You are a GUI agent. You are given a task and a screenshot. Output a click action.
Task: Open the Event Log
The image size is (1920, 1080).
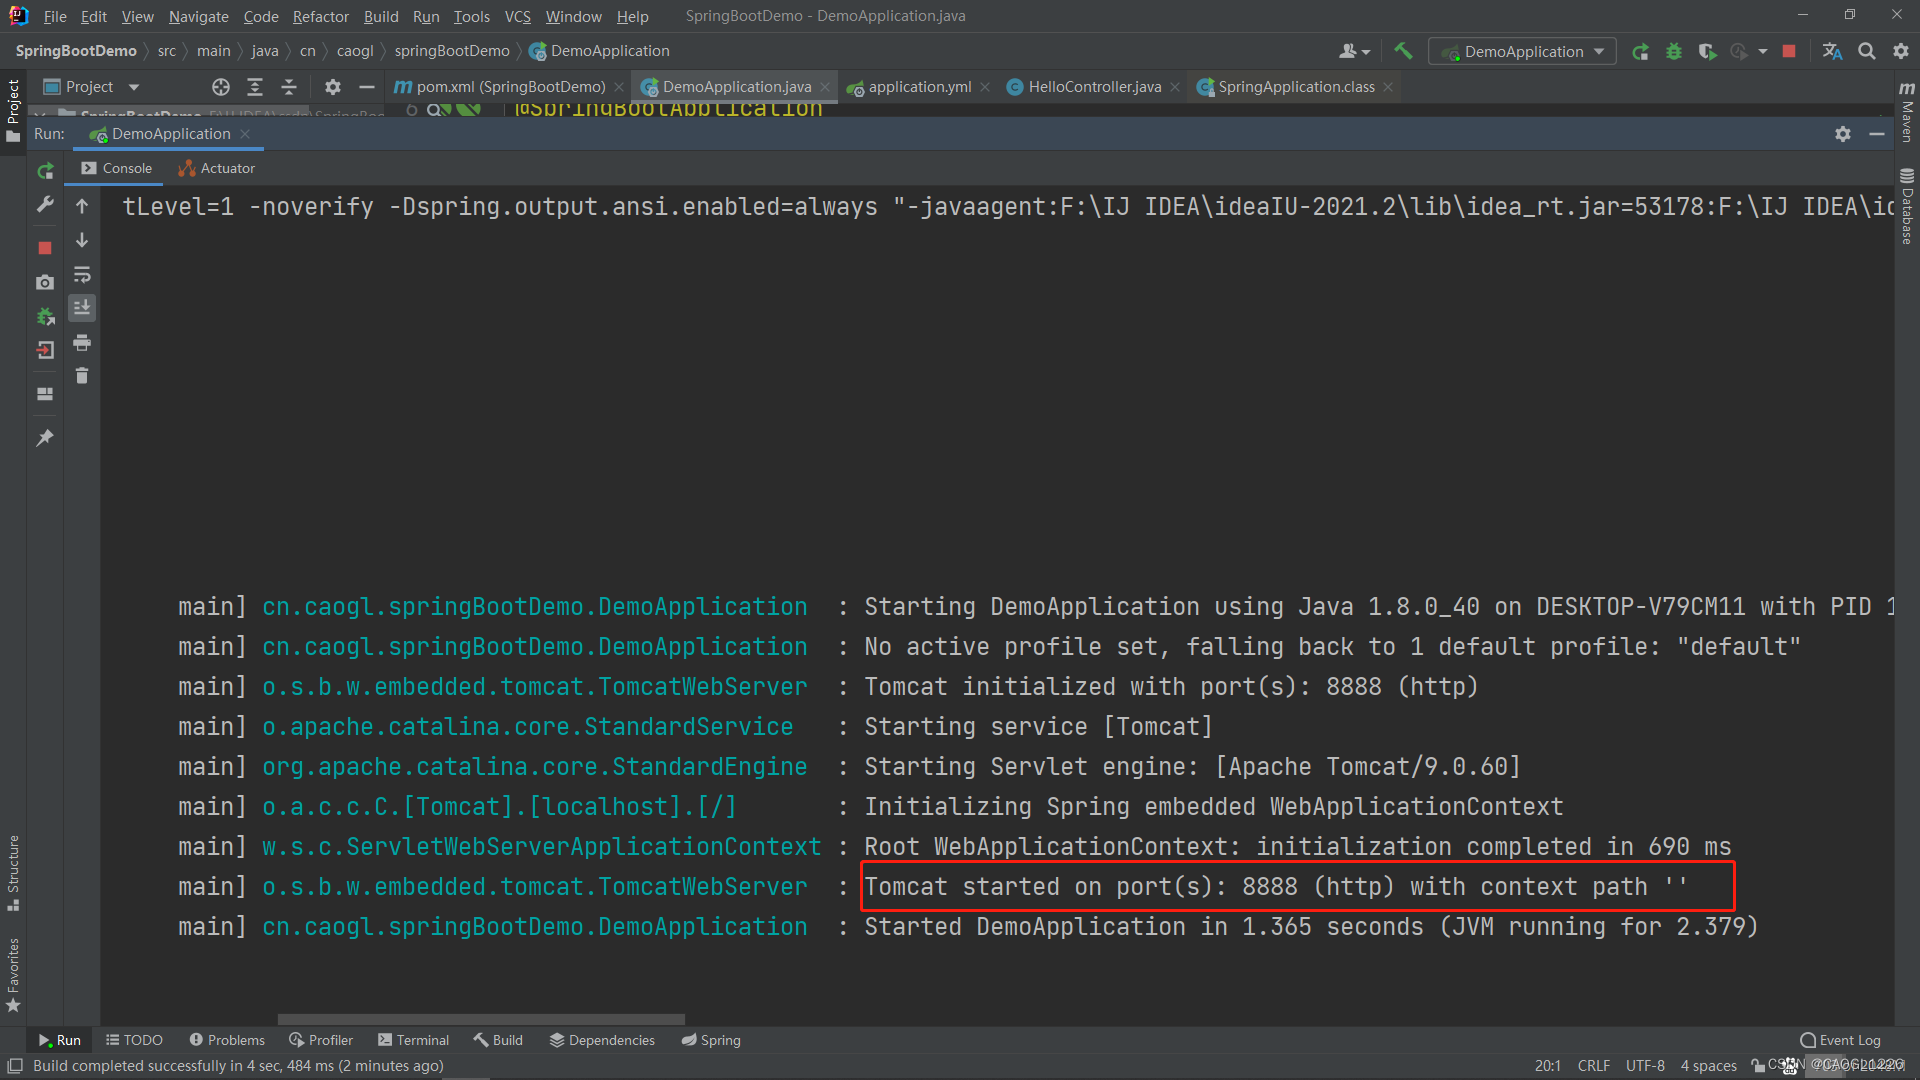pyautogui.click(x=1840, y=1040)
